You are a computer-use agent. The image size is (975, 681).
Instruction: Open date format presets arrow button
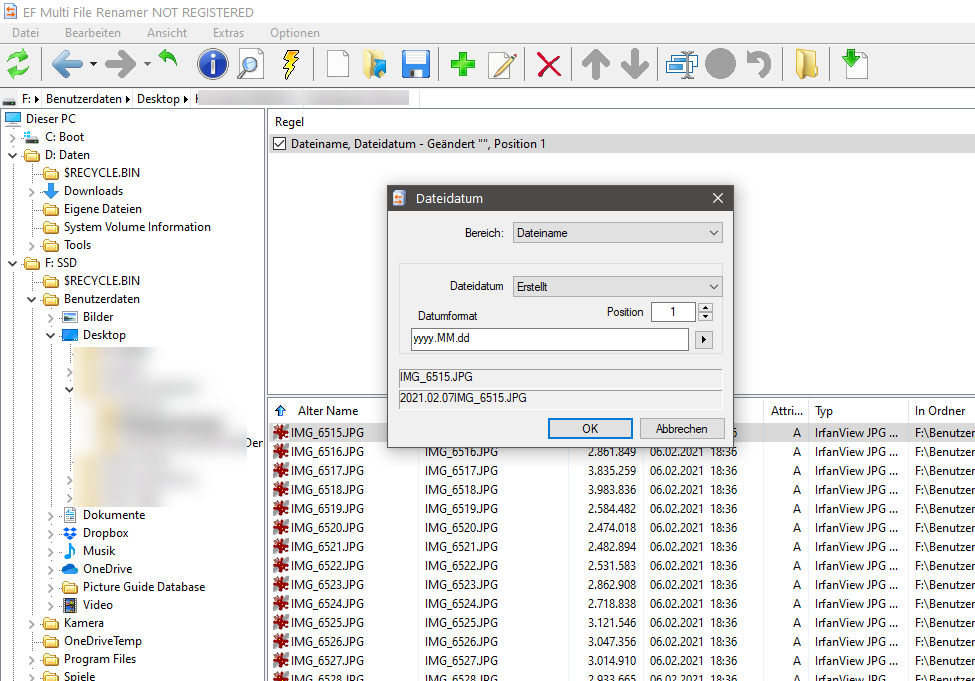click(x=703, y=340)
